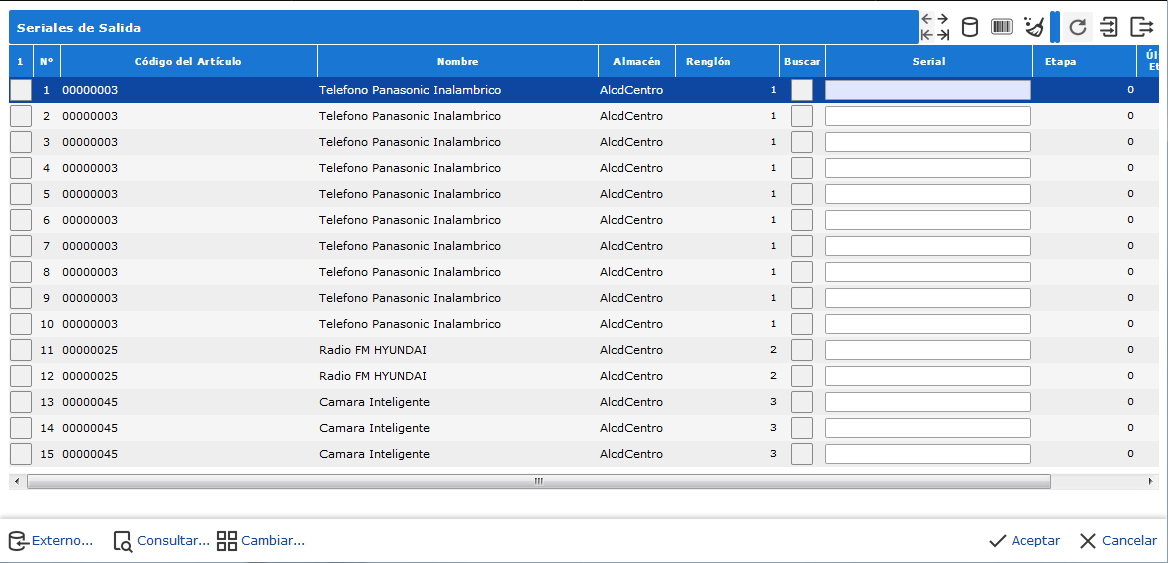Viewport: 1168px width, 563px height.
Task: Click the previous record left arrow icon
Action: [x=927, y=19]
